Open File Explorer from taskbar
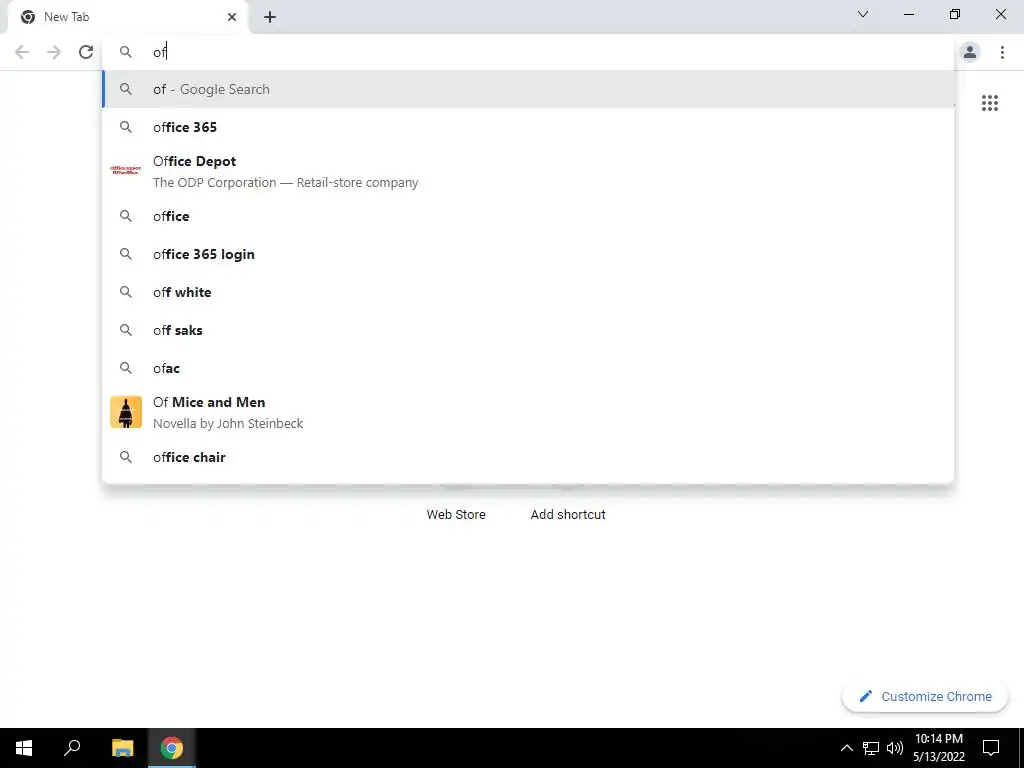The height and width of the screenshot is (768, 1024). tap(123, 748)
